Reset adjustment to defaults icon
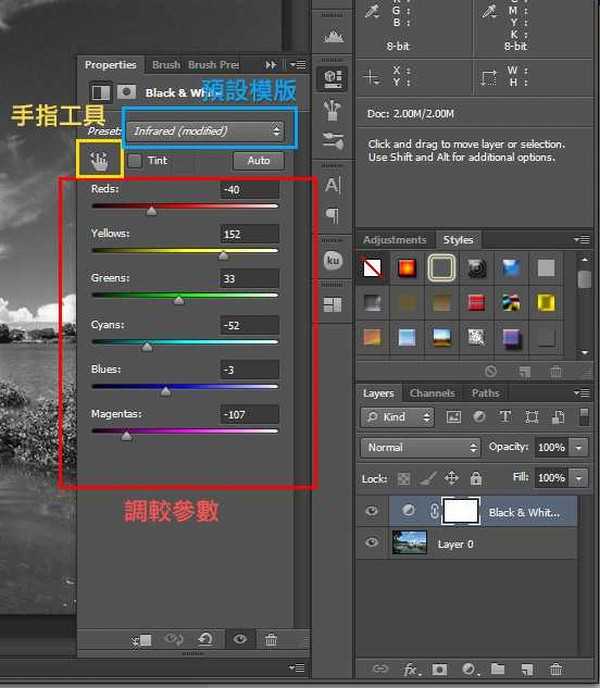The image size is (600, 688). [206, 640]
